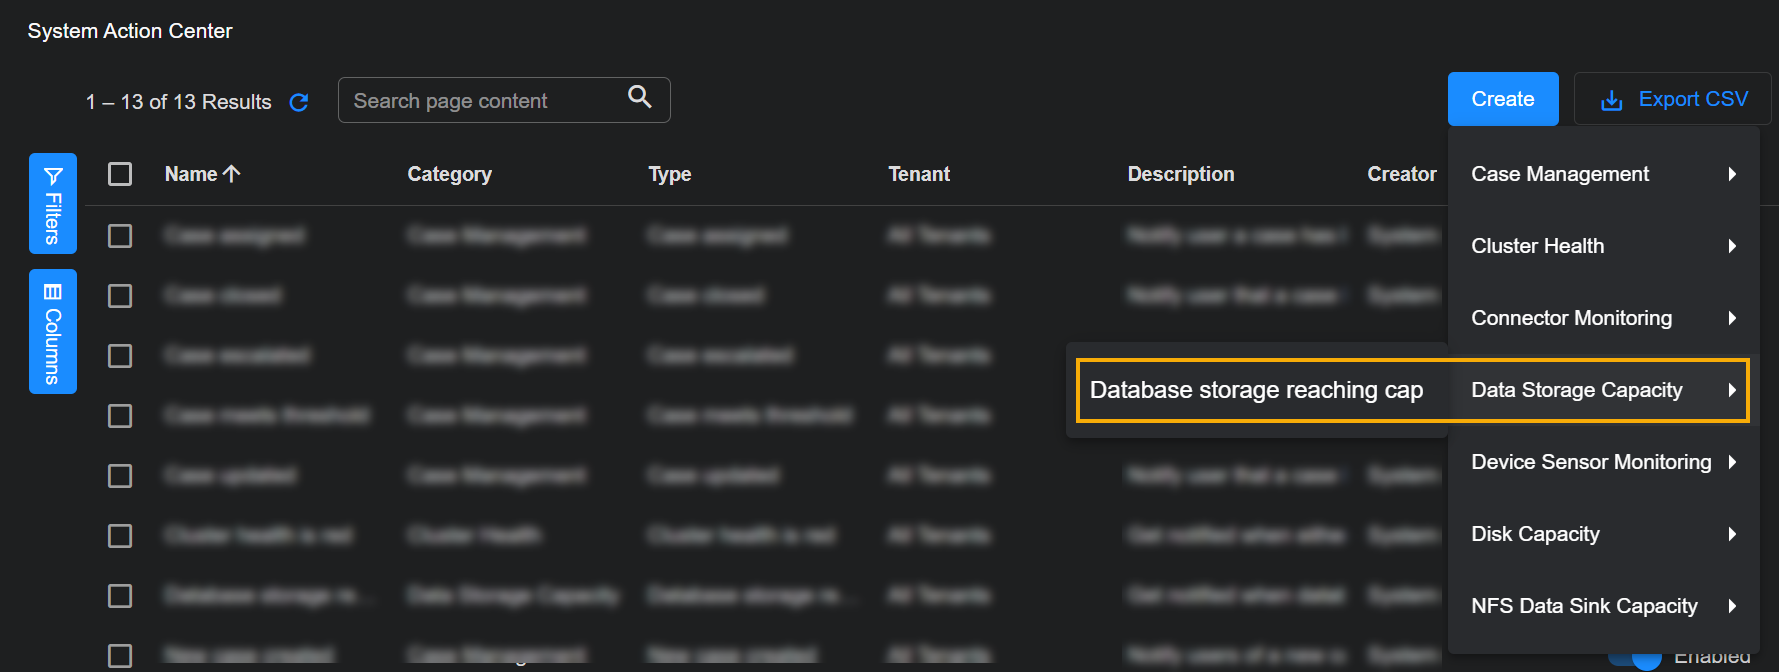This screenshot has width=1779, height=672.
Task: Open the Filters side panel
Action: coord(53,204)
